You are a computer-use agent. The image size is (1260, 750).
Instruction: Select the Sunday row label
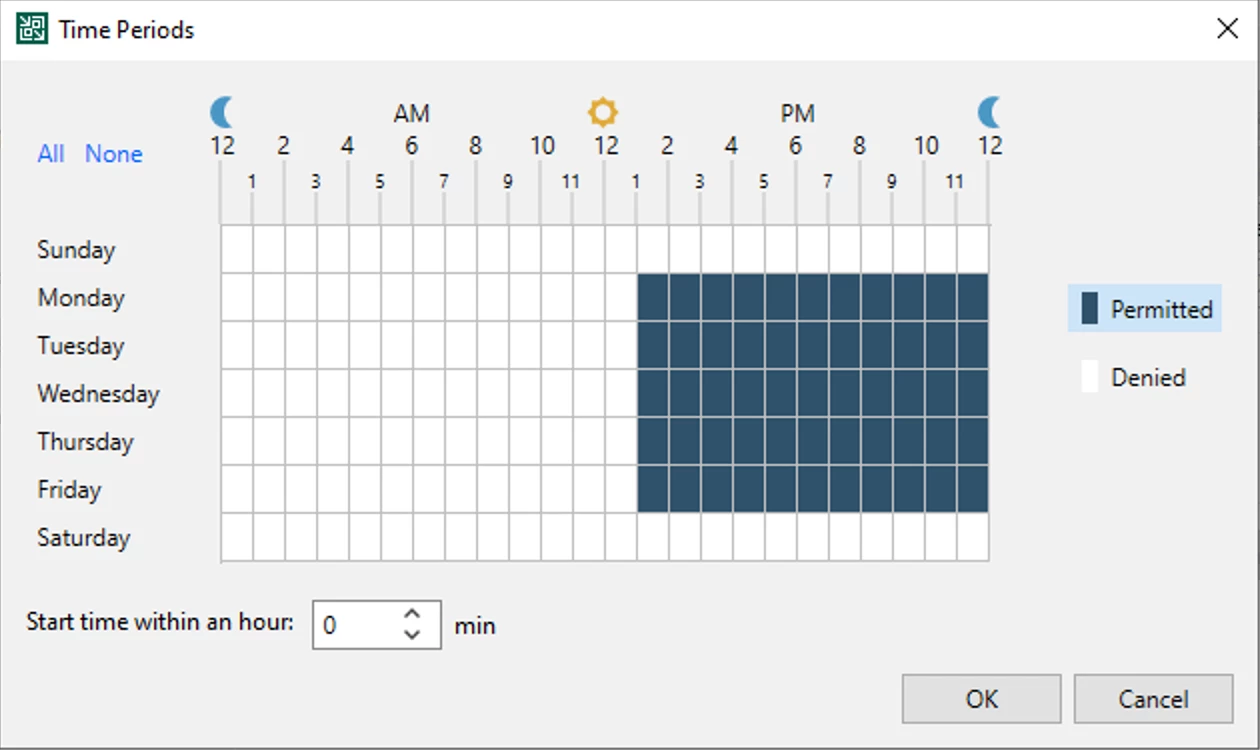pyautogui.click(x=76, y=249)
